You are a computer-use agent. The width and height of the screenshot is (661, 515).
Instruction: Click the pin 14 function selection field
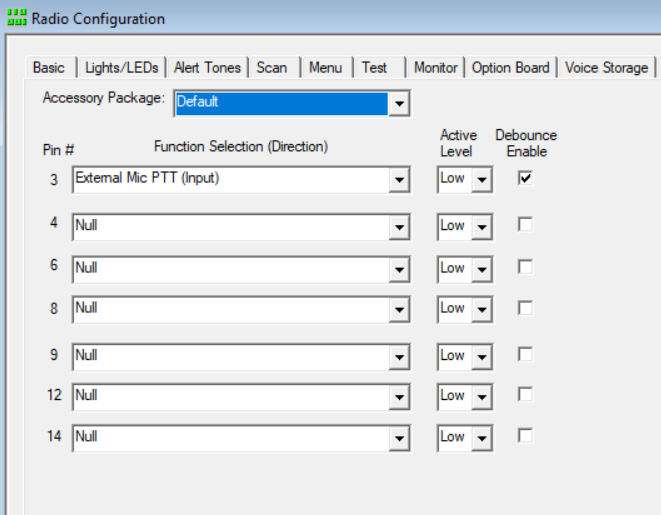[230, 437]
